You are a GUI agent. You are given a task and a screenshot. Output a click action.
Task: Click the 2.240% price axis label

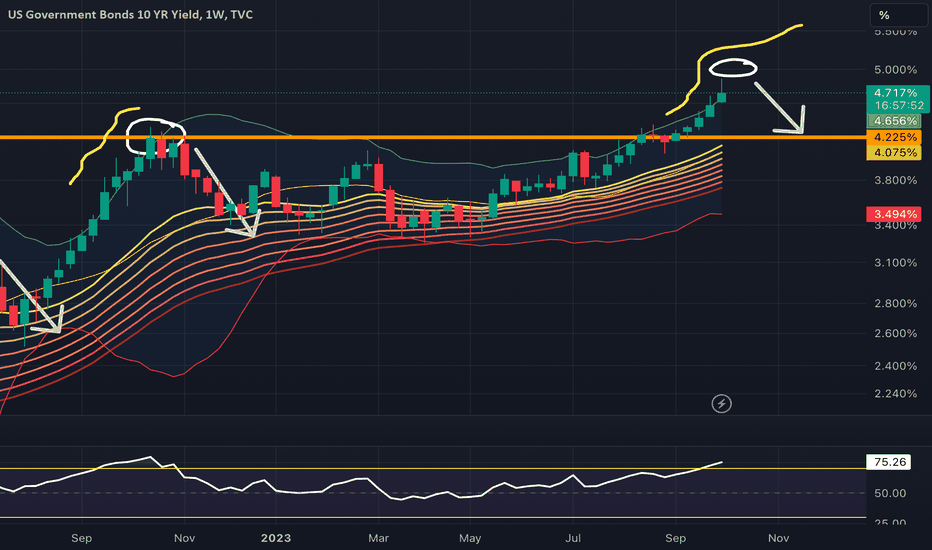pyautogui.click(x=895, y=394)
